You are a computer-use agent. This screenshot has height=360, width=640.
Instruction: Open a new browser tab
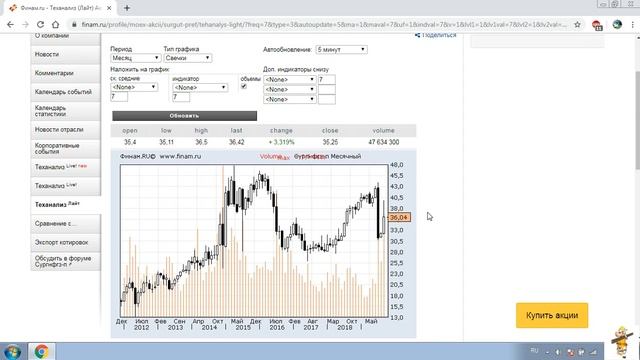click(127, 8)
